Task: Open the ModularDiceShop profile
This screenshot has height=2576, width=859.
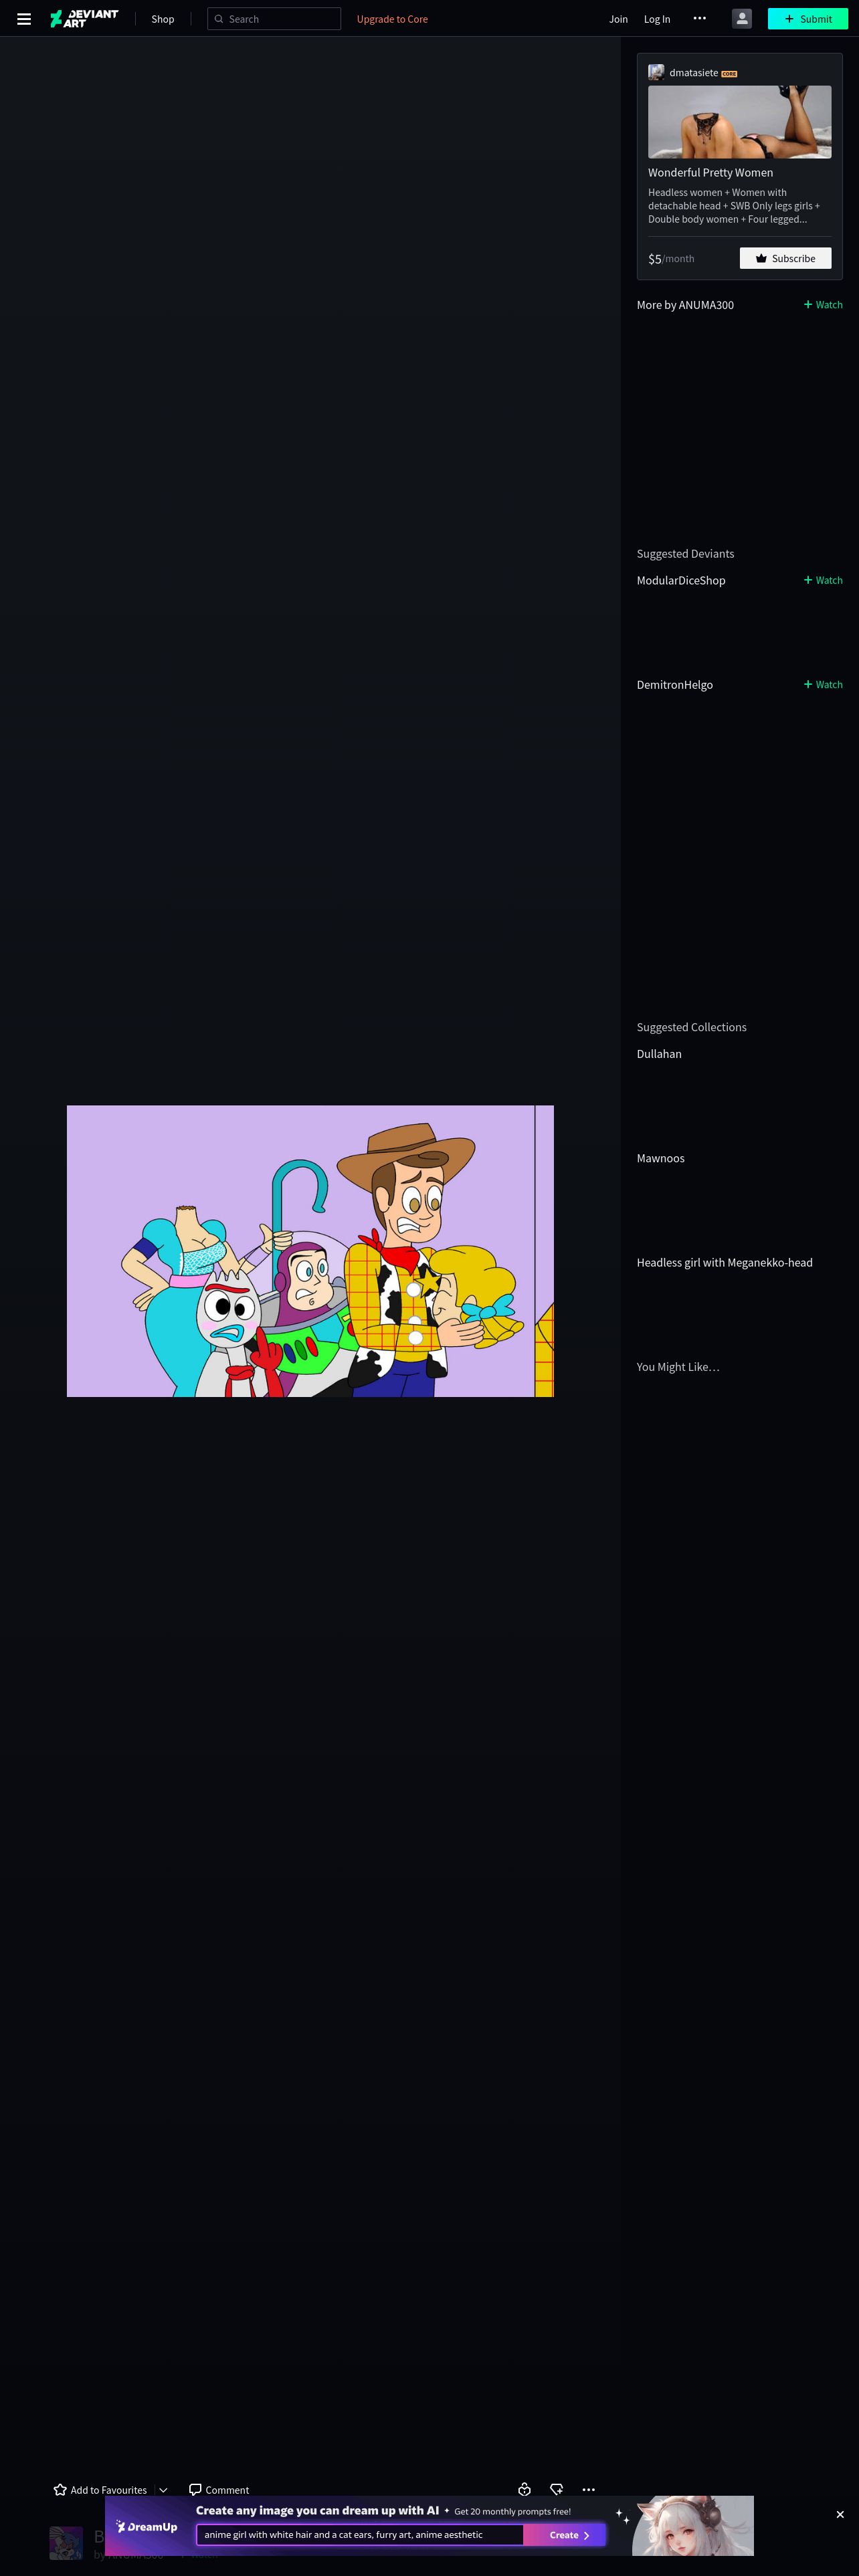Action: click(681, 581)
